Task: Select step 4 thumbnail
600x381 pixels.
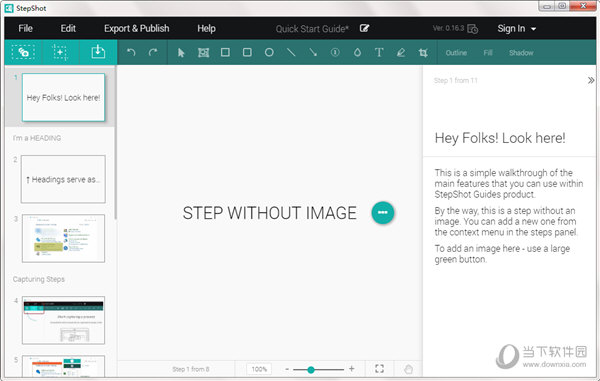Action: [x=64, y=320]
